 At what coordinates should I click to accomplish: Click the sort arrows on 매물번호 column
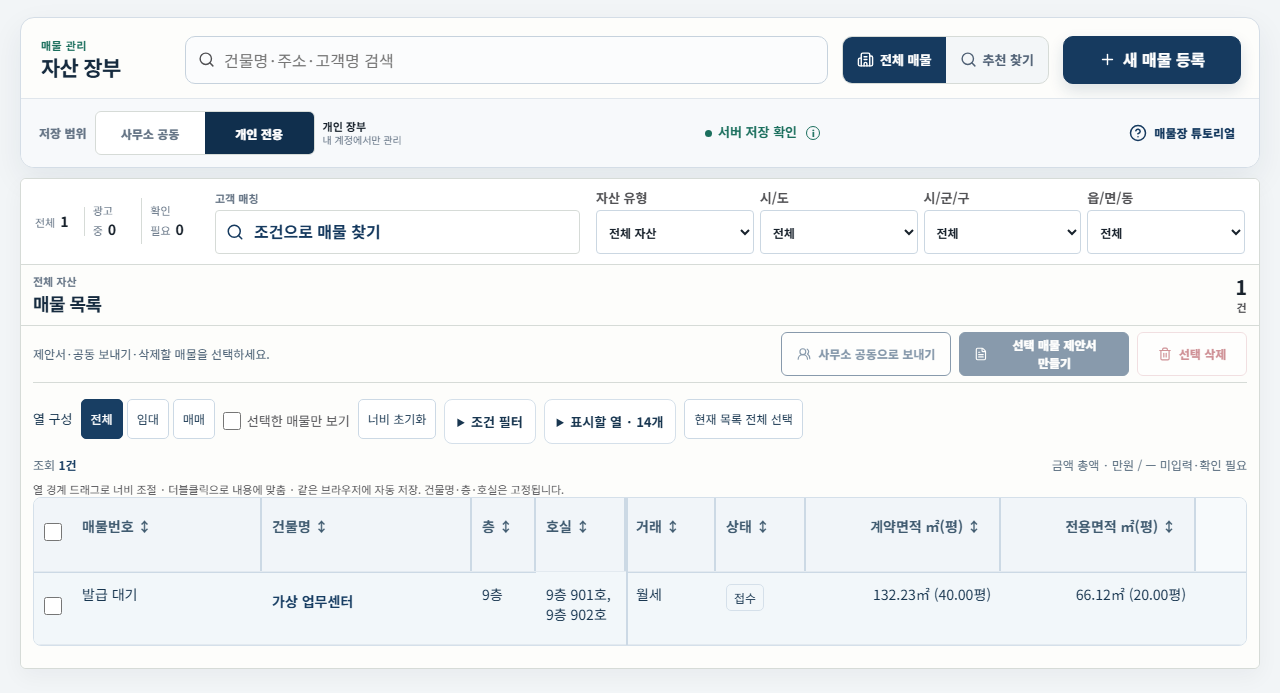145,527
